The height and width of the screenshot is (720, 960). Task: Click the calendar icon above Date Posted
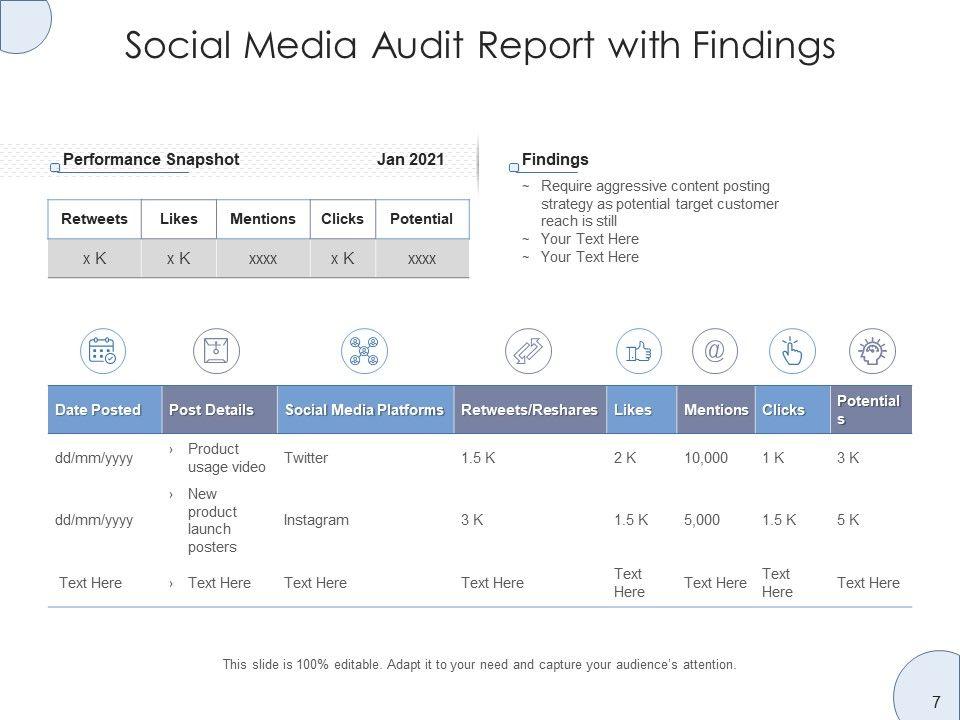click(x=103, y=352)
